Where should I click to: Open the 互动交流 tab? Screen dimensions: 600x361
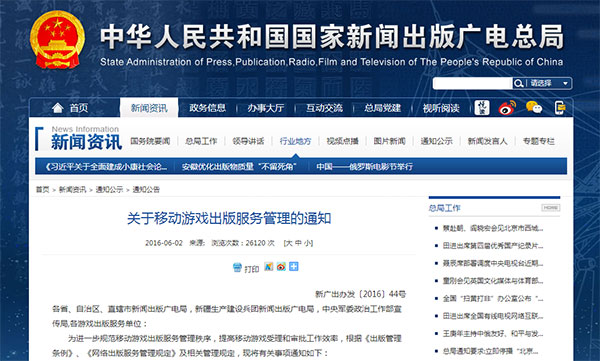(324, 108)
